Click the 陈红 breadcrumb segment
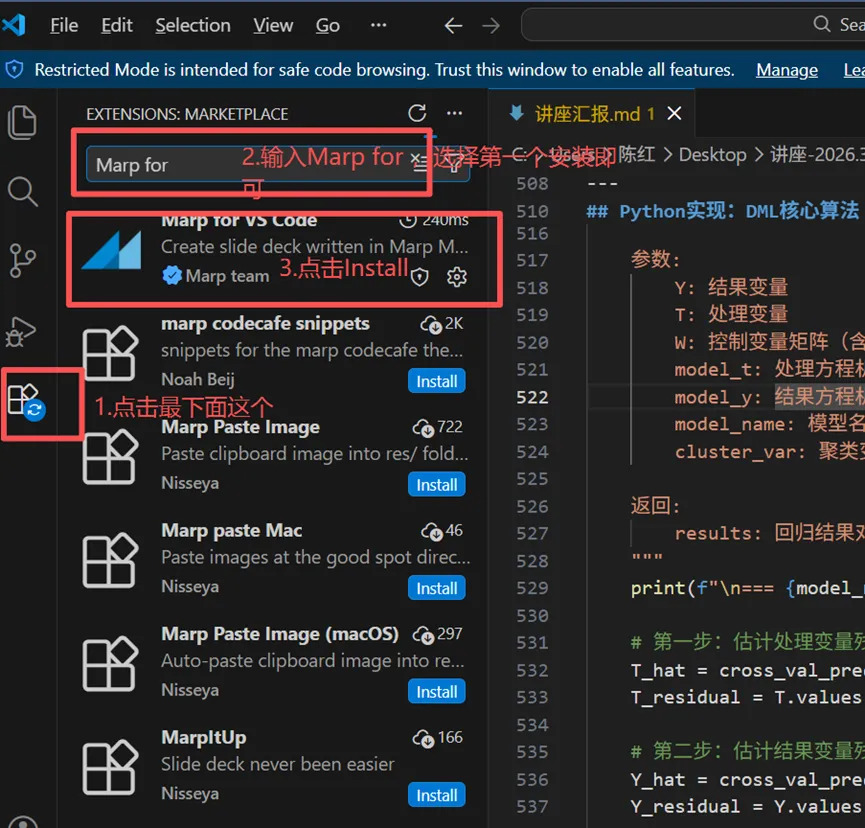Image resolution: width=865 pixels, height=828 pixels. (x=637, y=154)
